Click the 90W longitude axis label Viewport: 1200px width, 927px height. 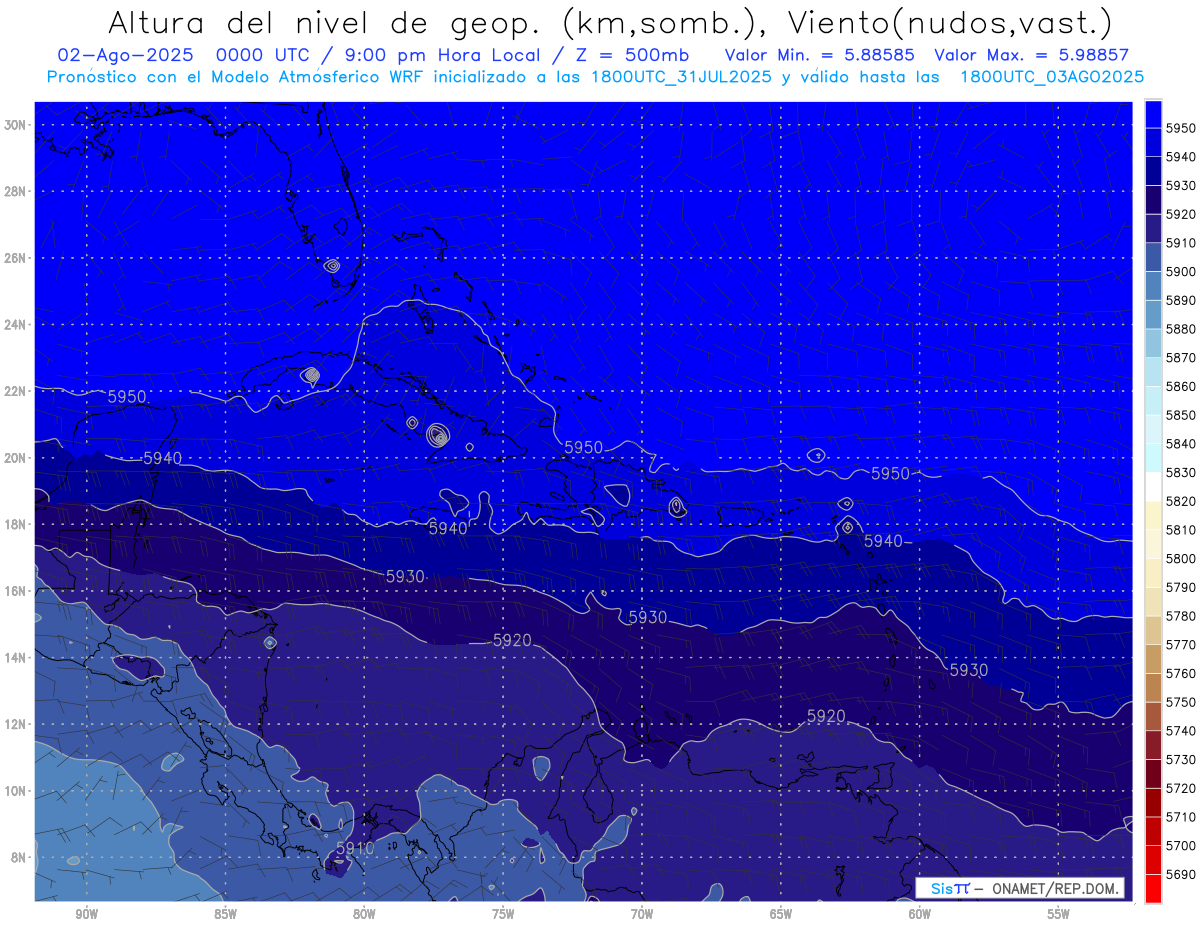87,914
